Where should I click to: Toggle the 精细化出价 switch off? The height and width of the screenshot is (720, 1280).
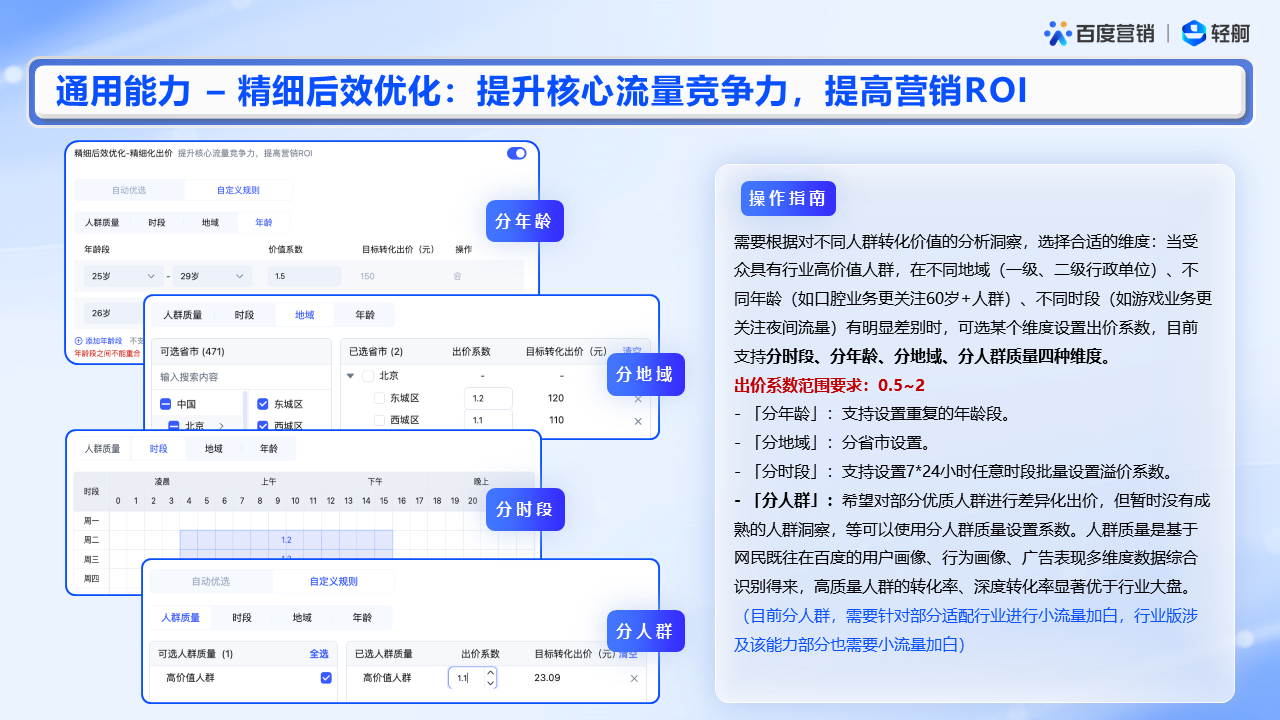[517, 153]
